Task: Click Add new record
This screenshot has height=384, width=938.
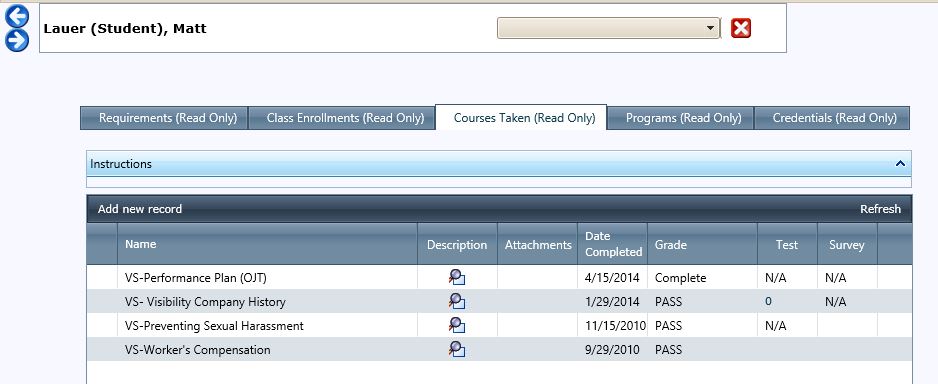Action: pyautogui.click(x=140, y=209)
